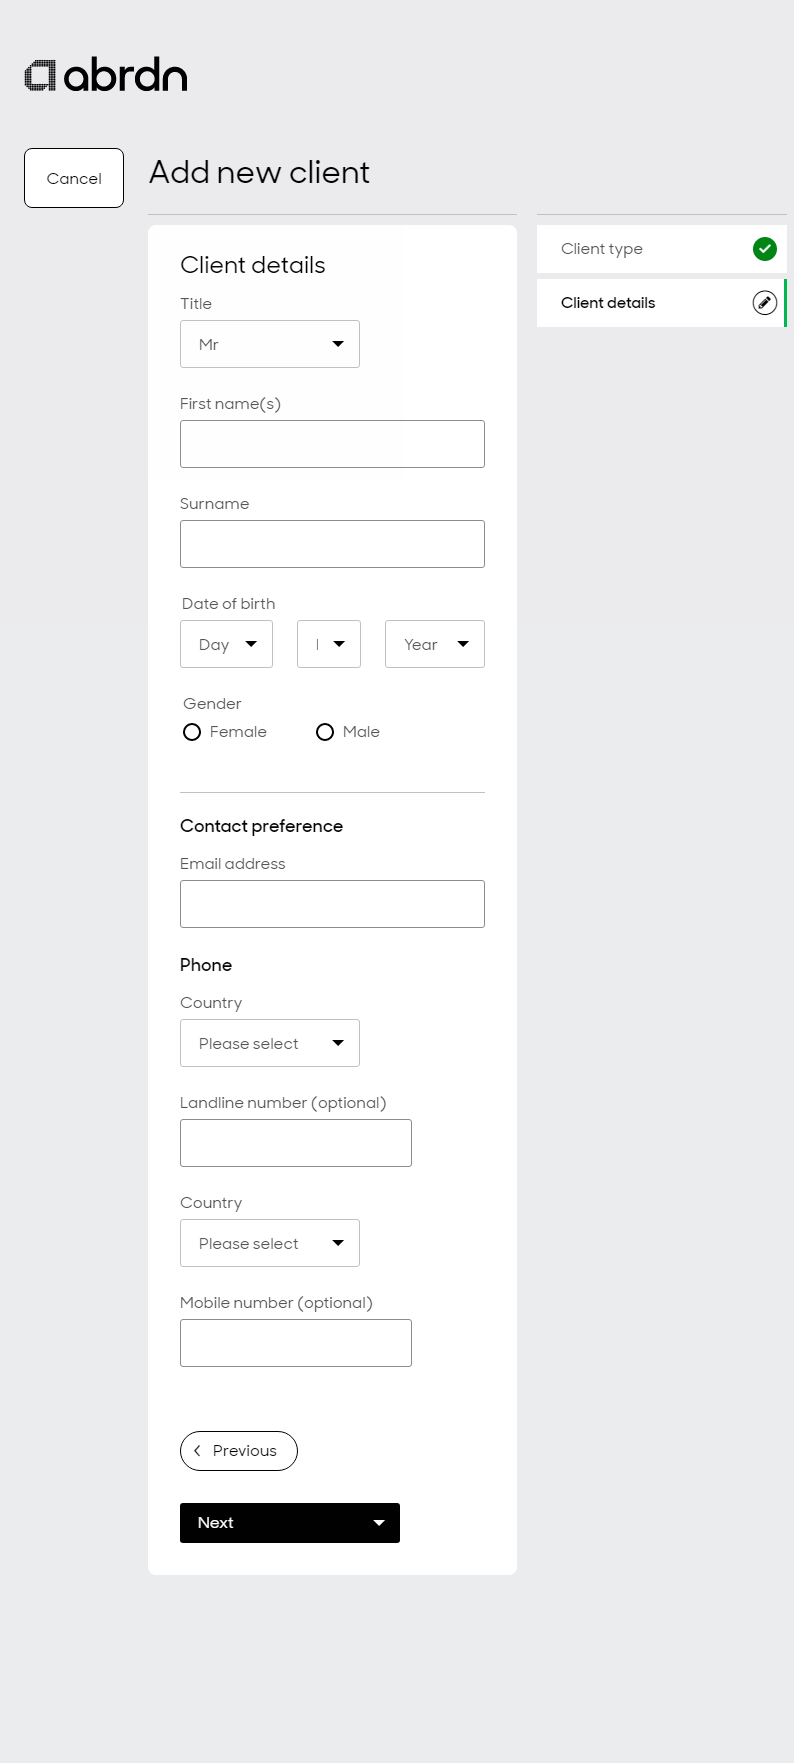The width and height of the screenshot is (794, 1763).
Task: Click the chevron on the Previous button
Action: coord(197,1451)
